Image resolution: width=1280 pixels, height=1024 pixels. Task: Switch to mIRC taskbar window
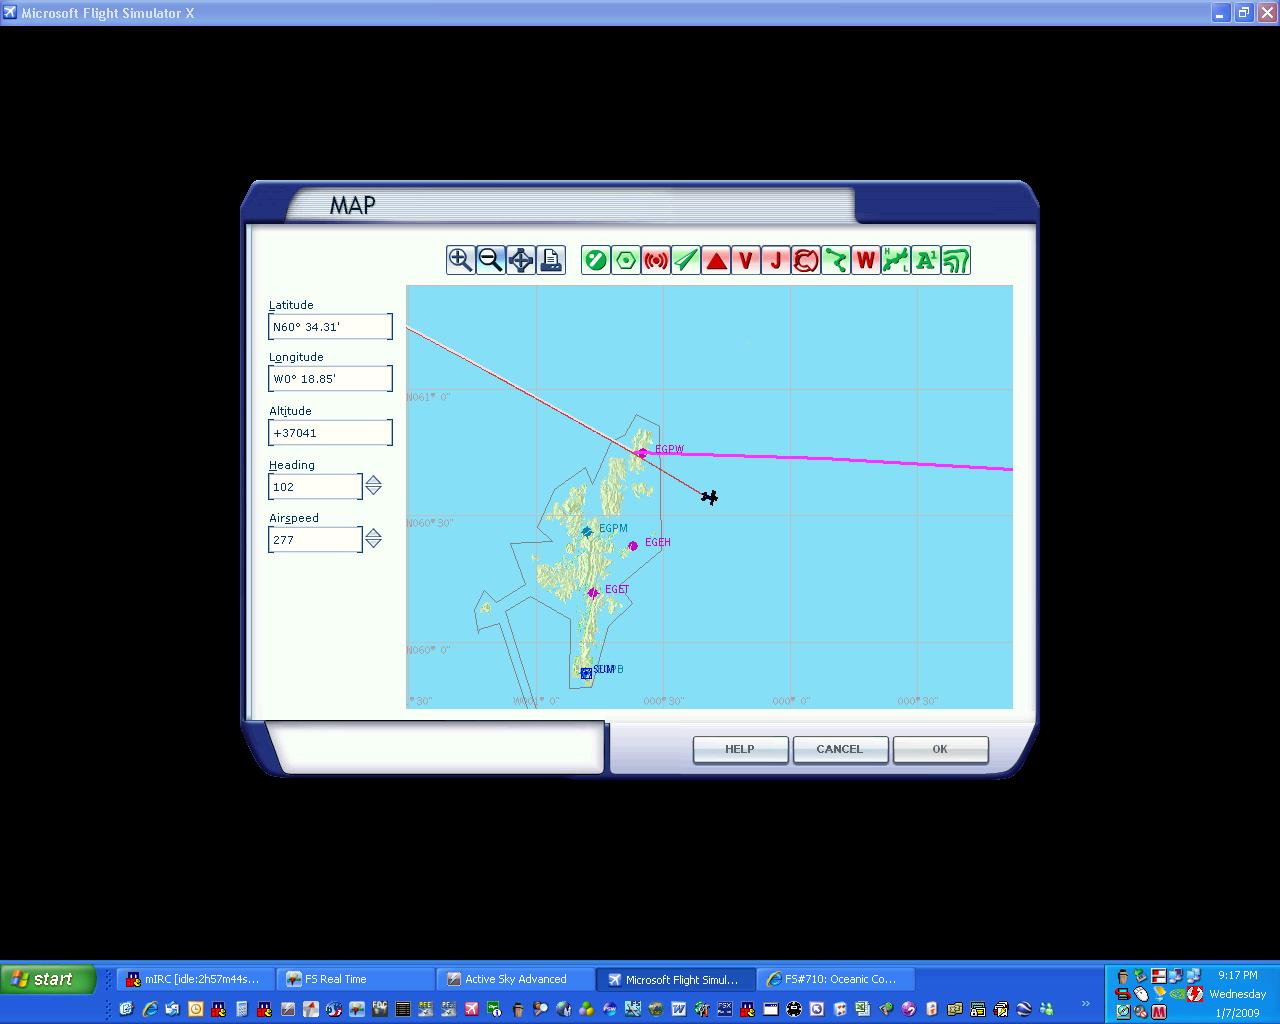pos(194,979)
